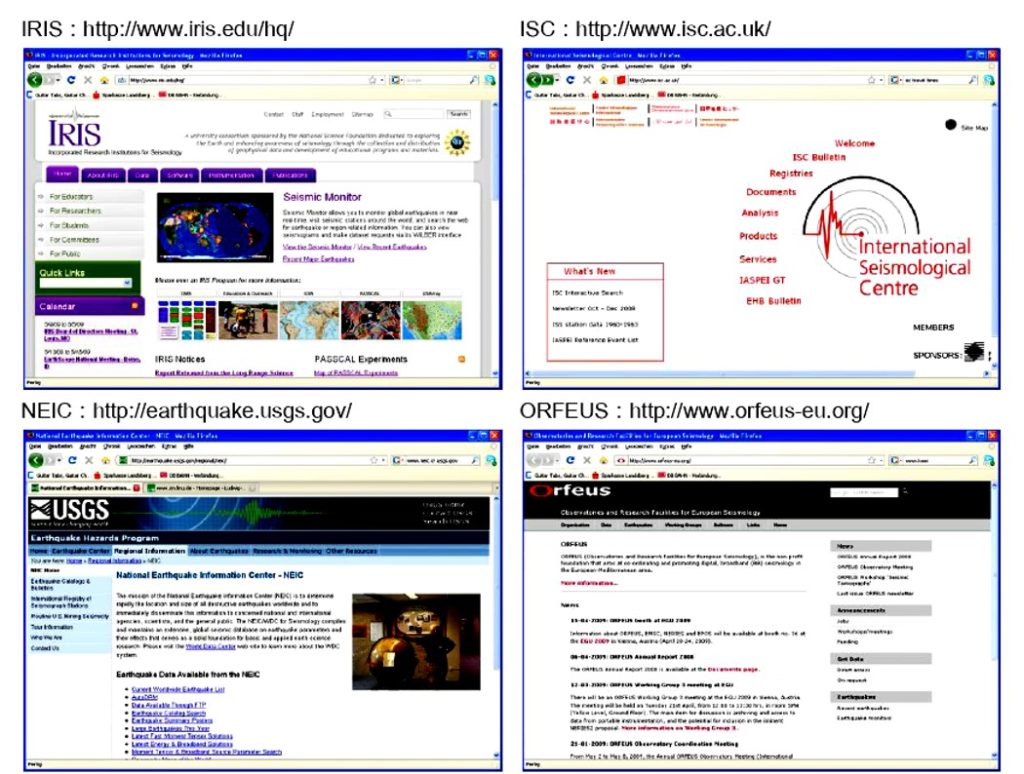The width and height of the screenshot is (1024, 774).
Task: Click the search field on the Orfeus page header
Action: coord(864,492)
